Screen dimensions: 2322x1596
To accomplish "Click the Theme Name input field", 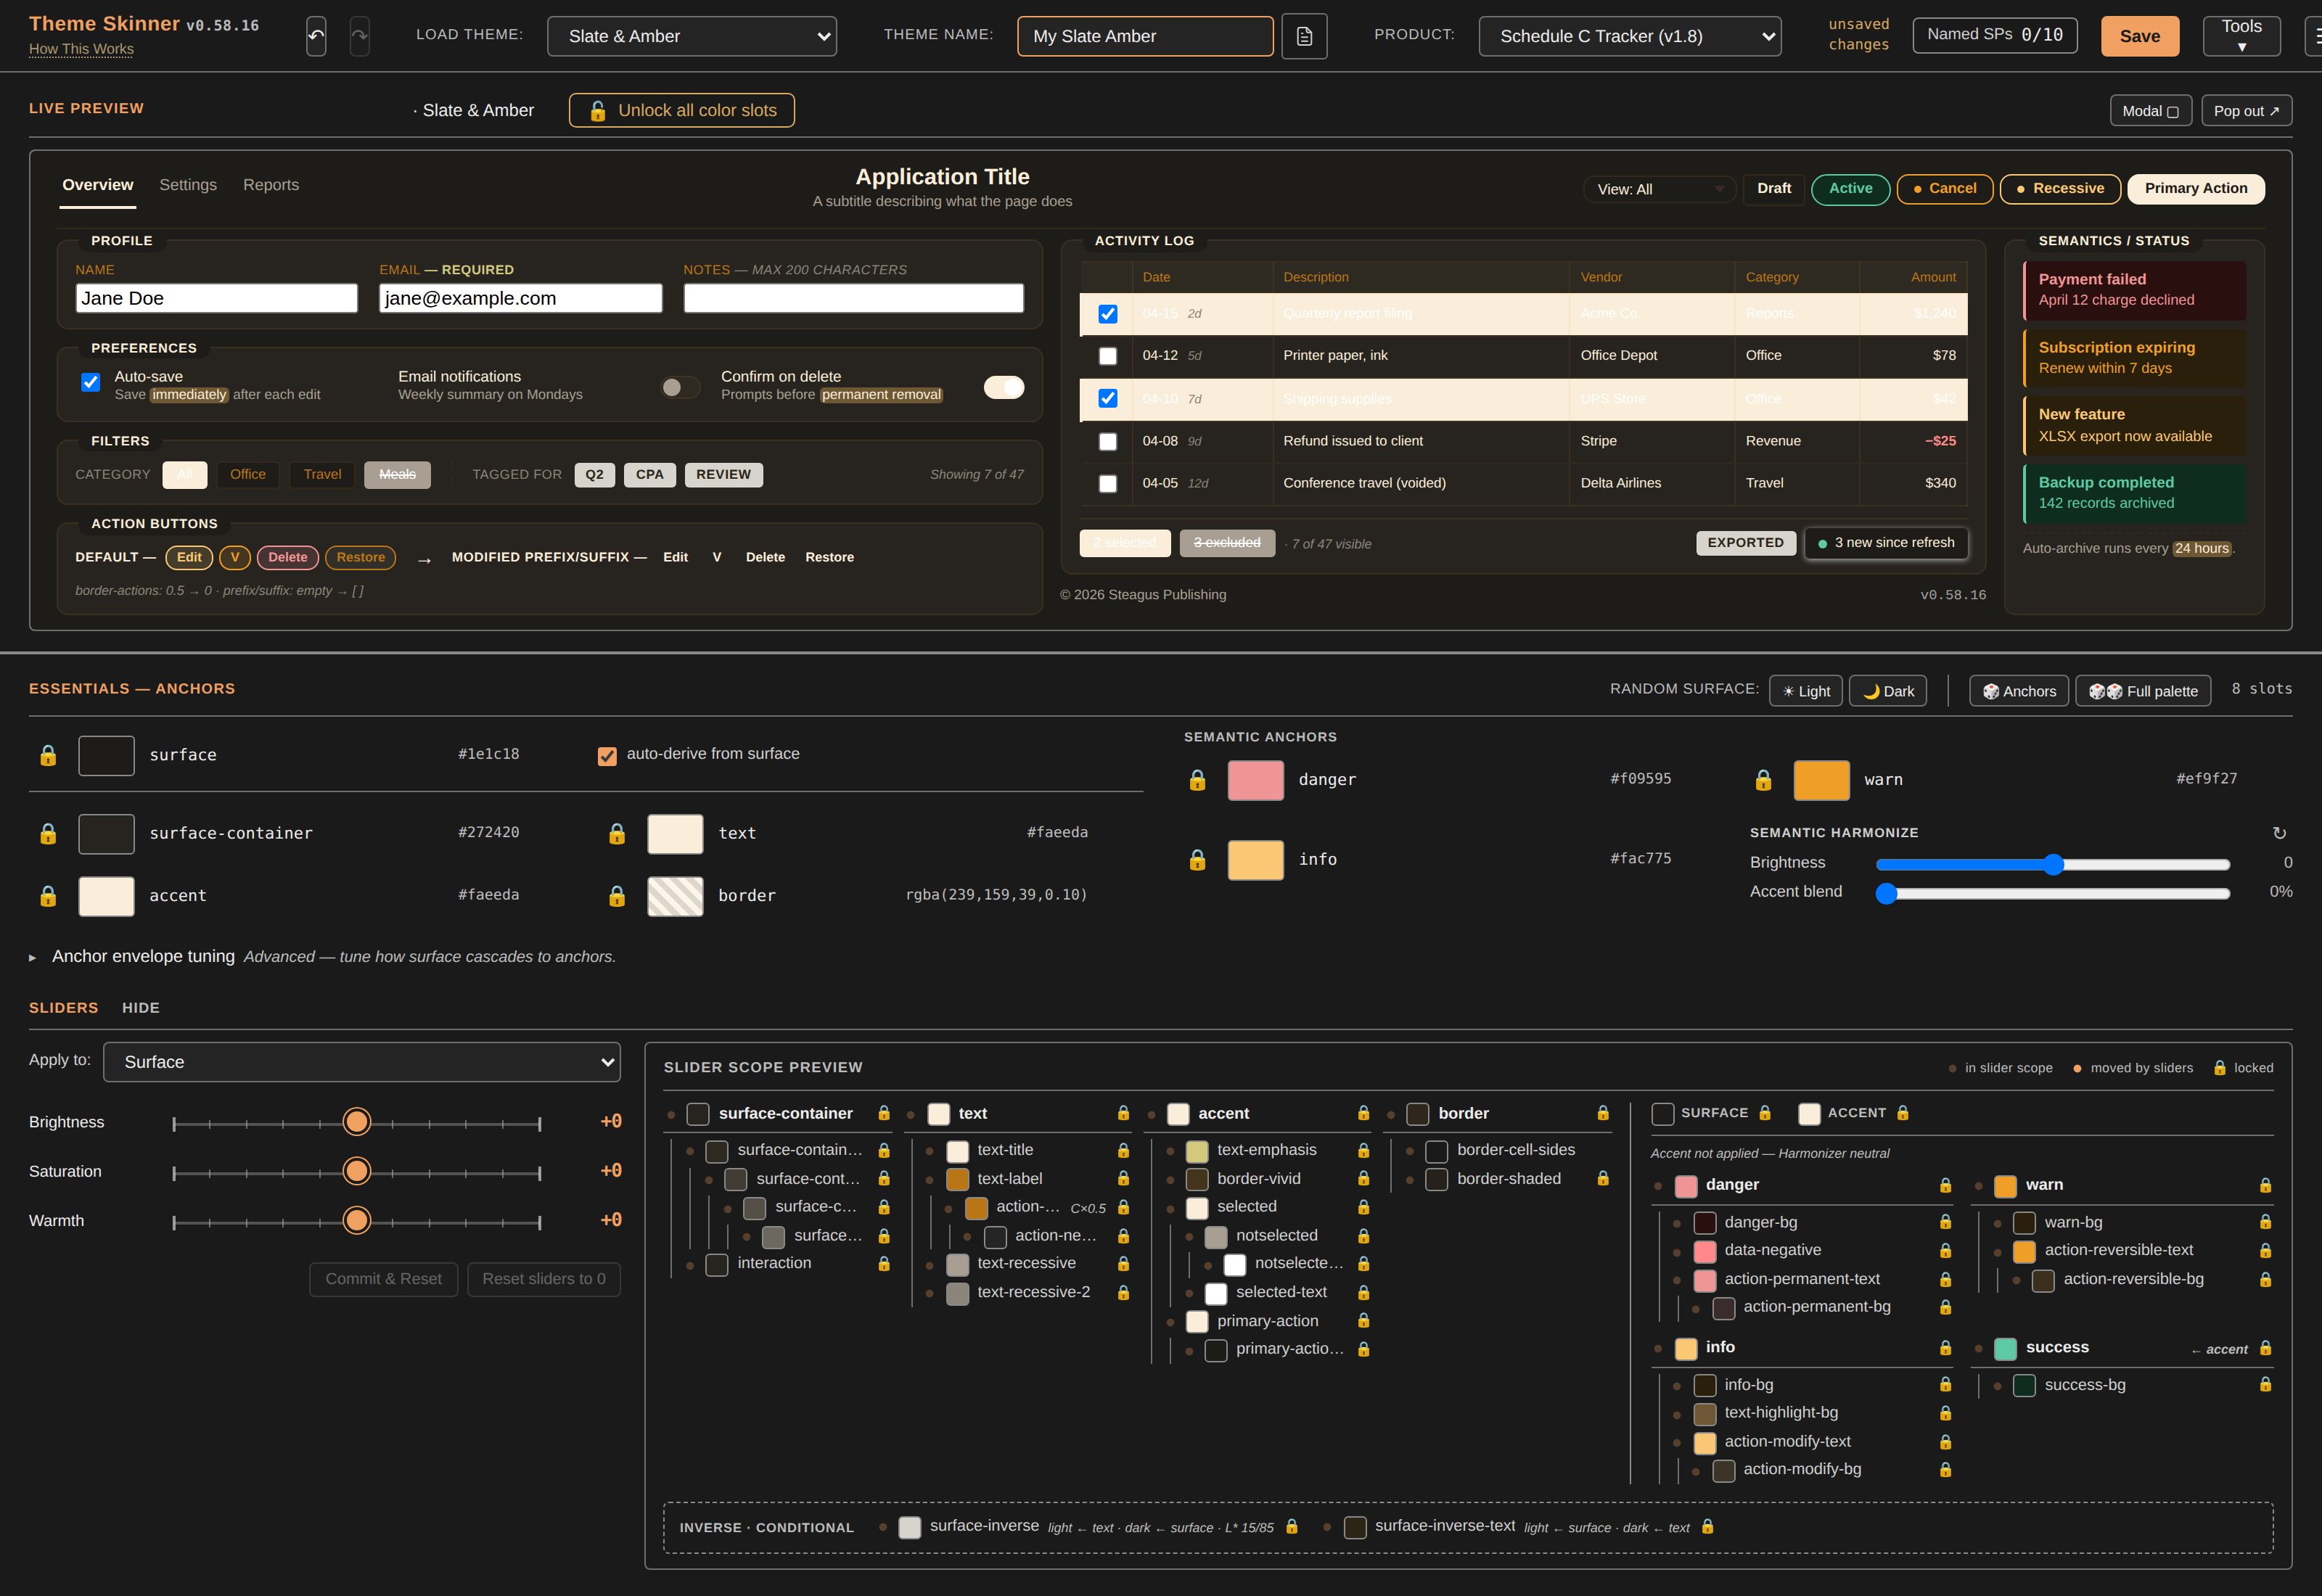I will pyautogui.click(x=1145, y=36).
